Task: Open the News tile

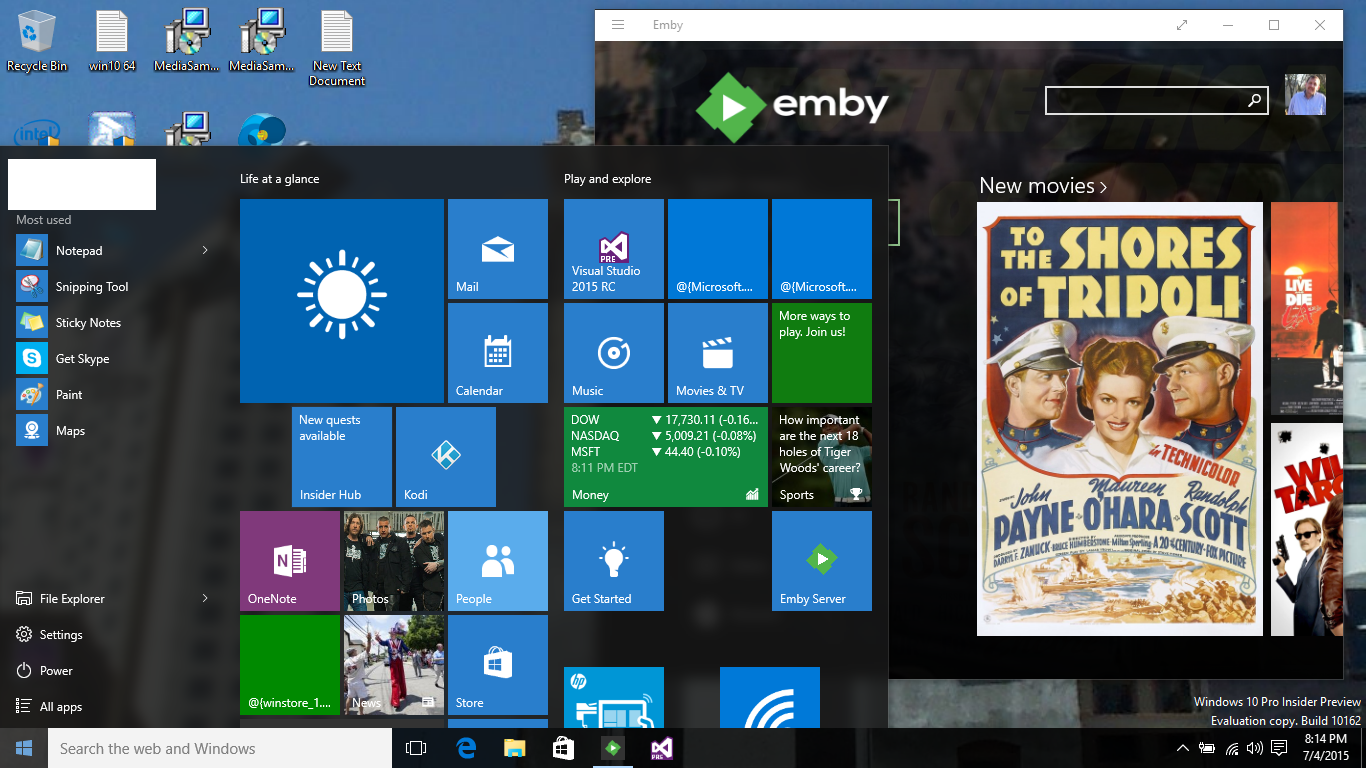Action: (x=394, y=665)
